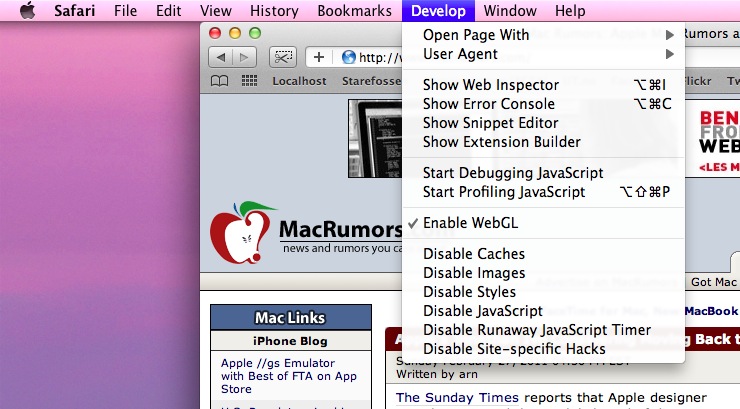This screenshot has height=409, width=740.
Task: Choose Show Web Inspector
Action: tap(543, 85)
